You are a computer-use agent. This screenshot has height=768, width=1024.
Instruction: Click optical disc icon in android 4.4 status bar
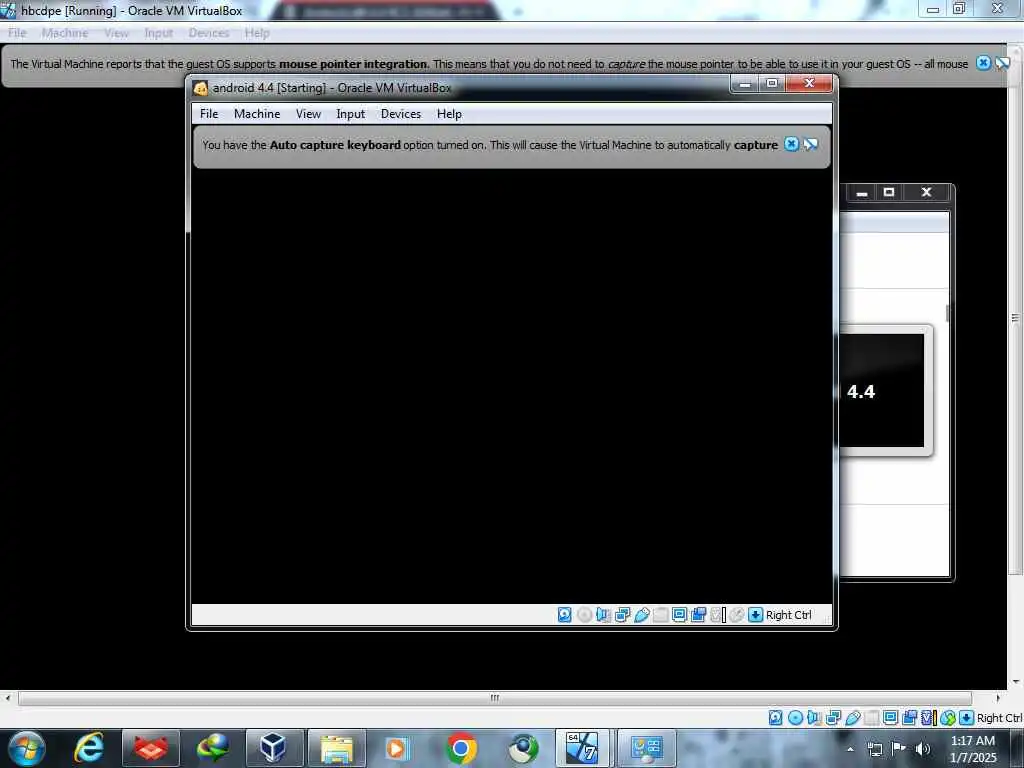pyautogui.click(x=584, y=615)
